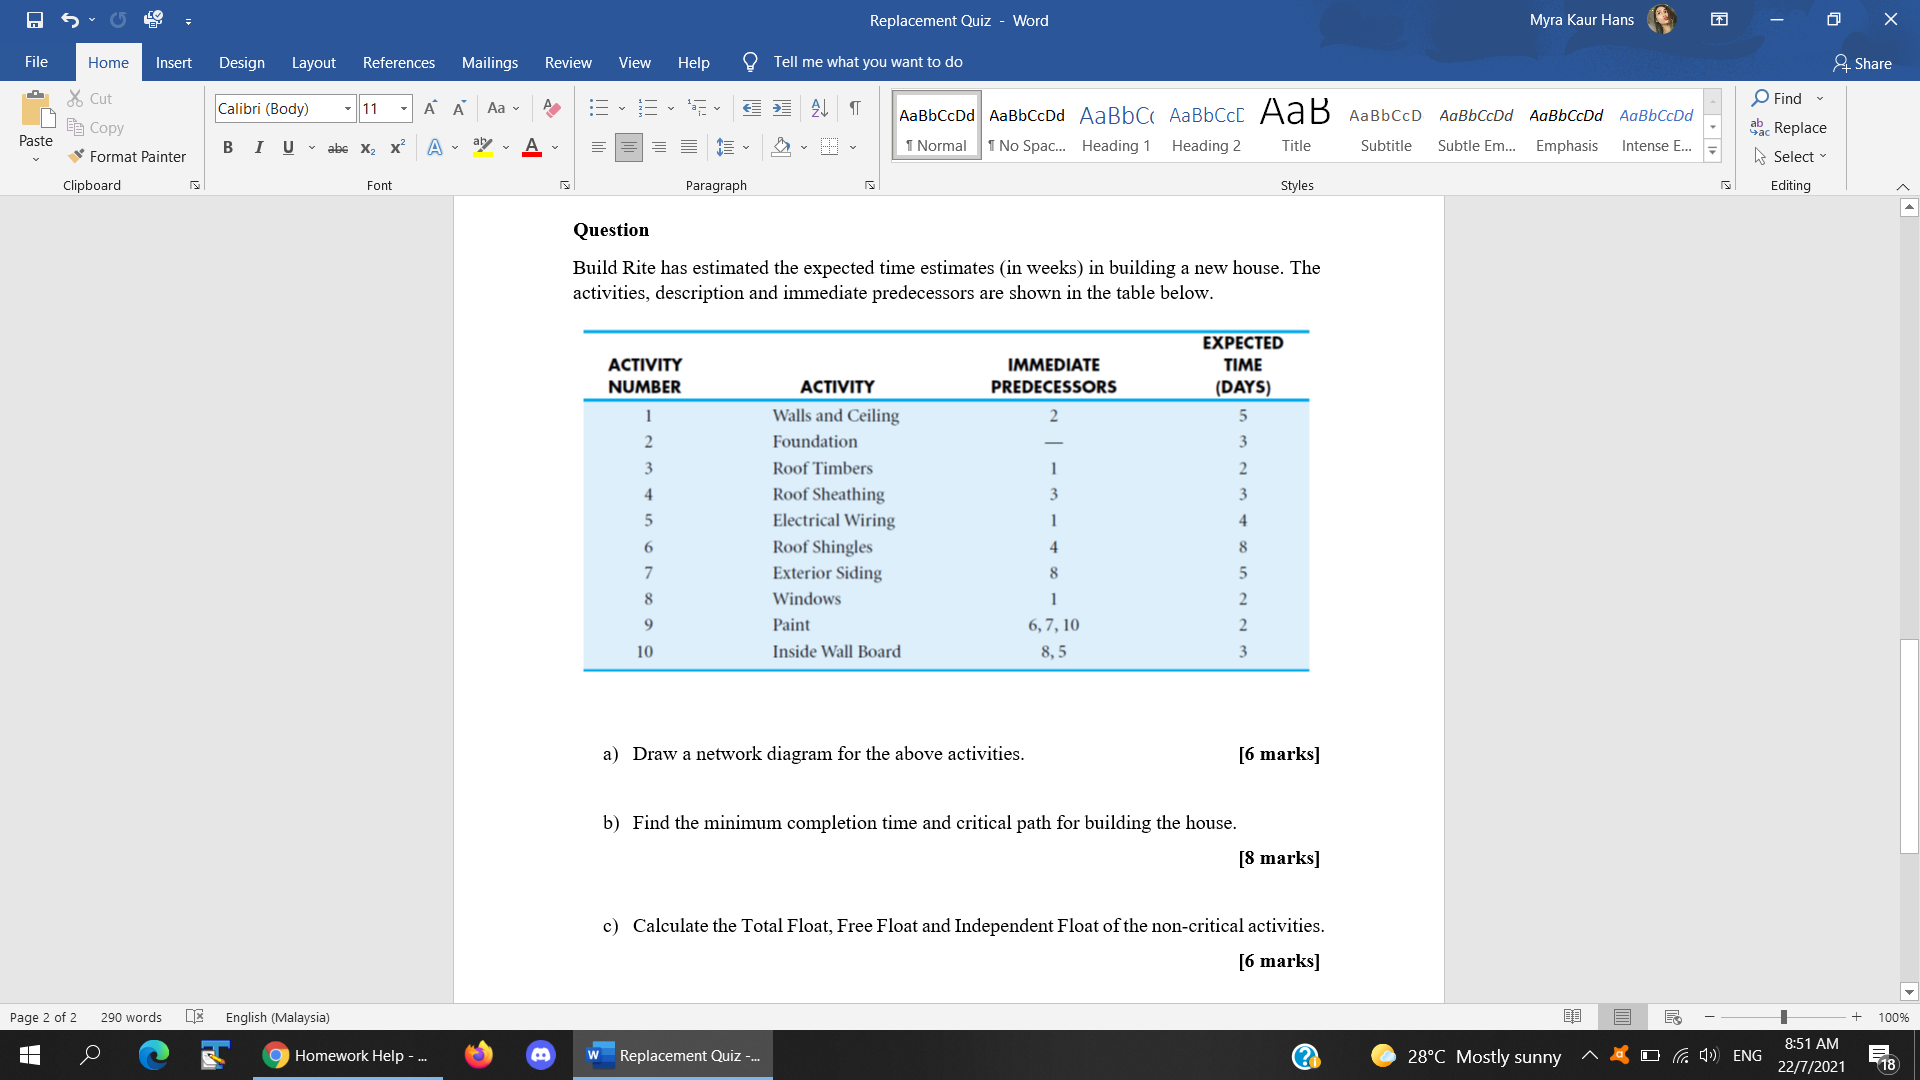Click the Clear All Formatting icon
1920x1080 pixels.
click(551, 108)
